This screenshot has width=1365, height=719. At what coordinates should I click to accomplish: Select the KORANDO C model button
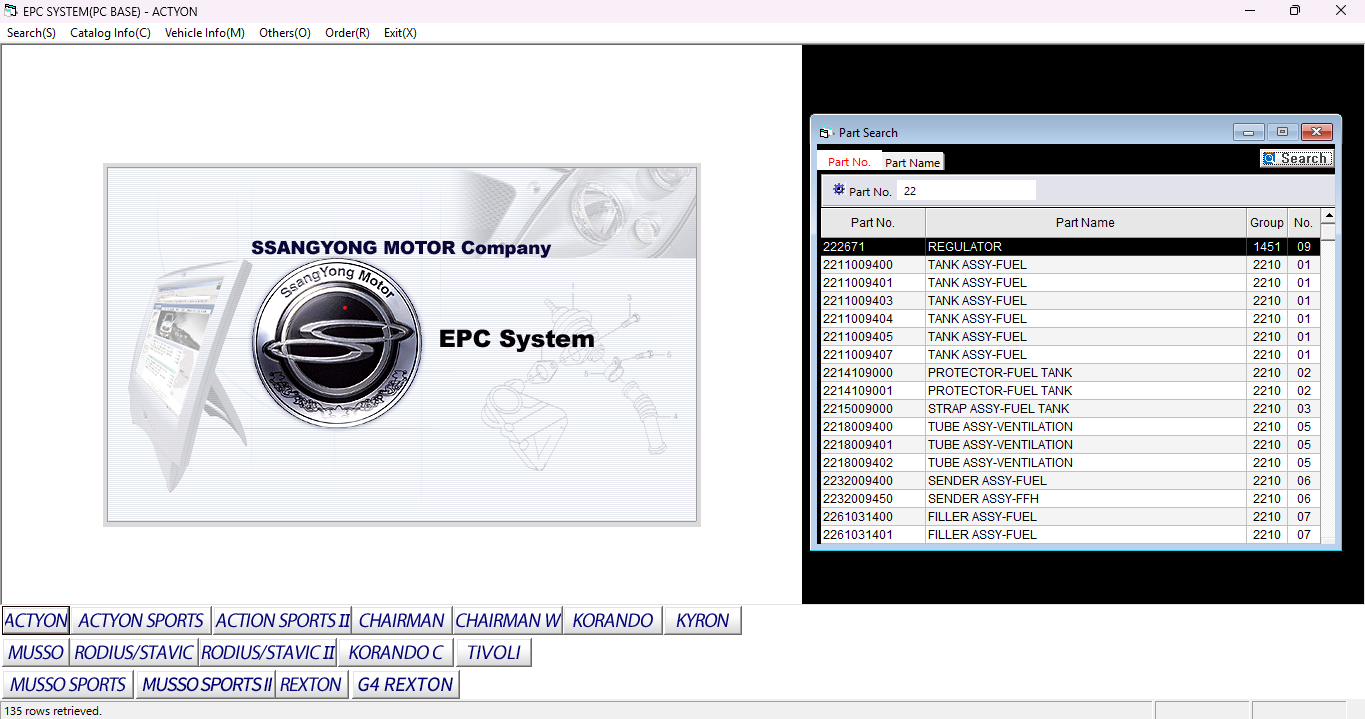396,653
